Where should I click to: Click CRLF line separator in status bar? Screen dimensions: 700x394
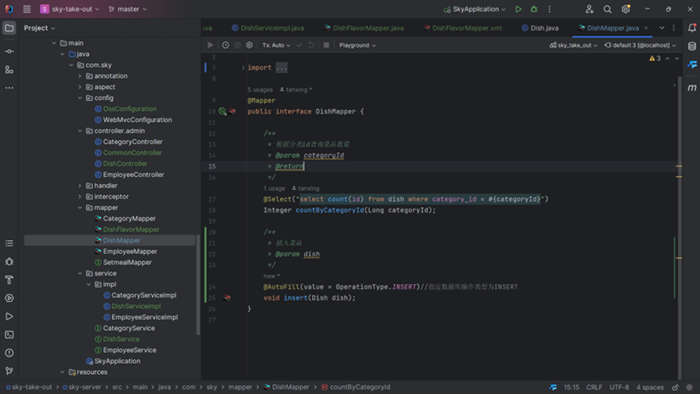[x=594, y=387]
